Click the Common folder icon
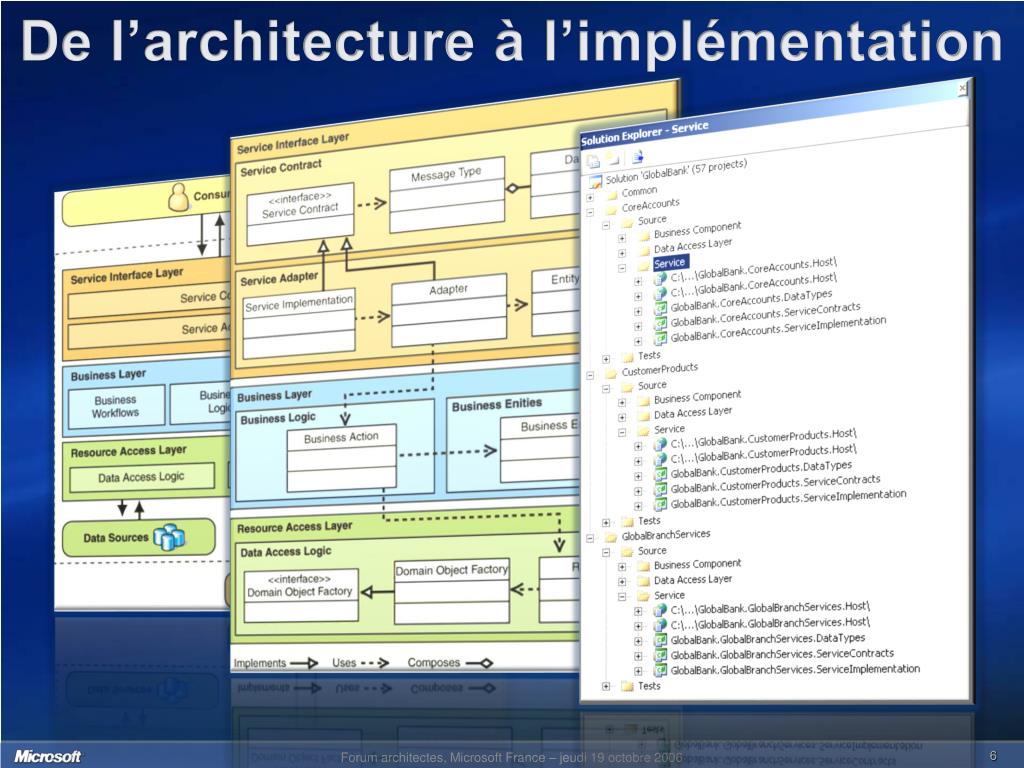1024x768 pixels. click(x=612, y=194)
